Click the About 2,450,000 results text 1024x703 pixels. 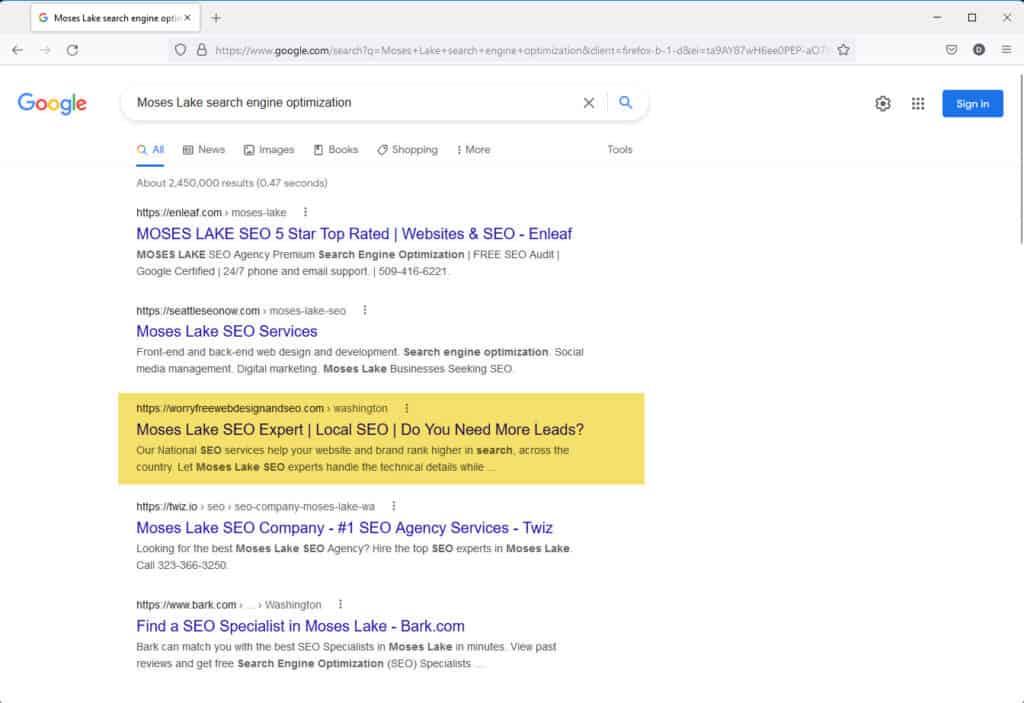(x=232, y=183)
